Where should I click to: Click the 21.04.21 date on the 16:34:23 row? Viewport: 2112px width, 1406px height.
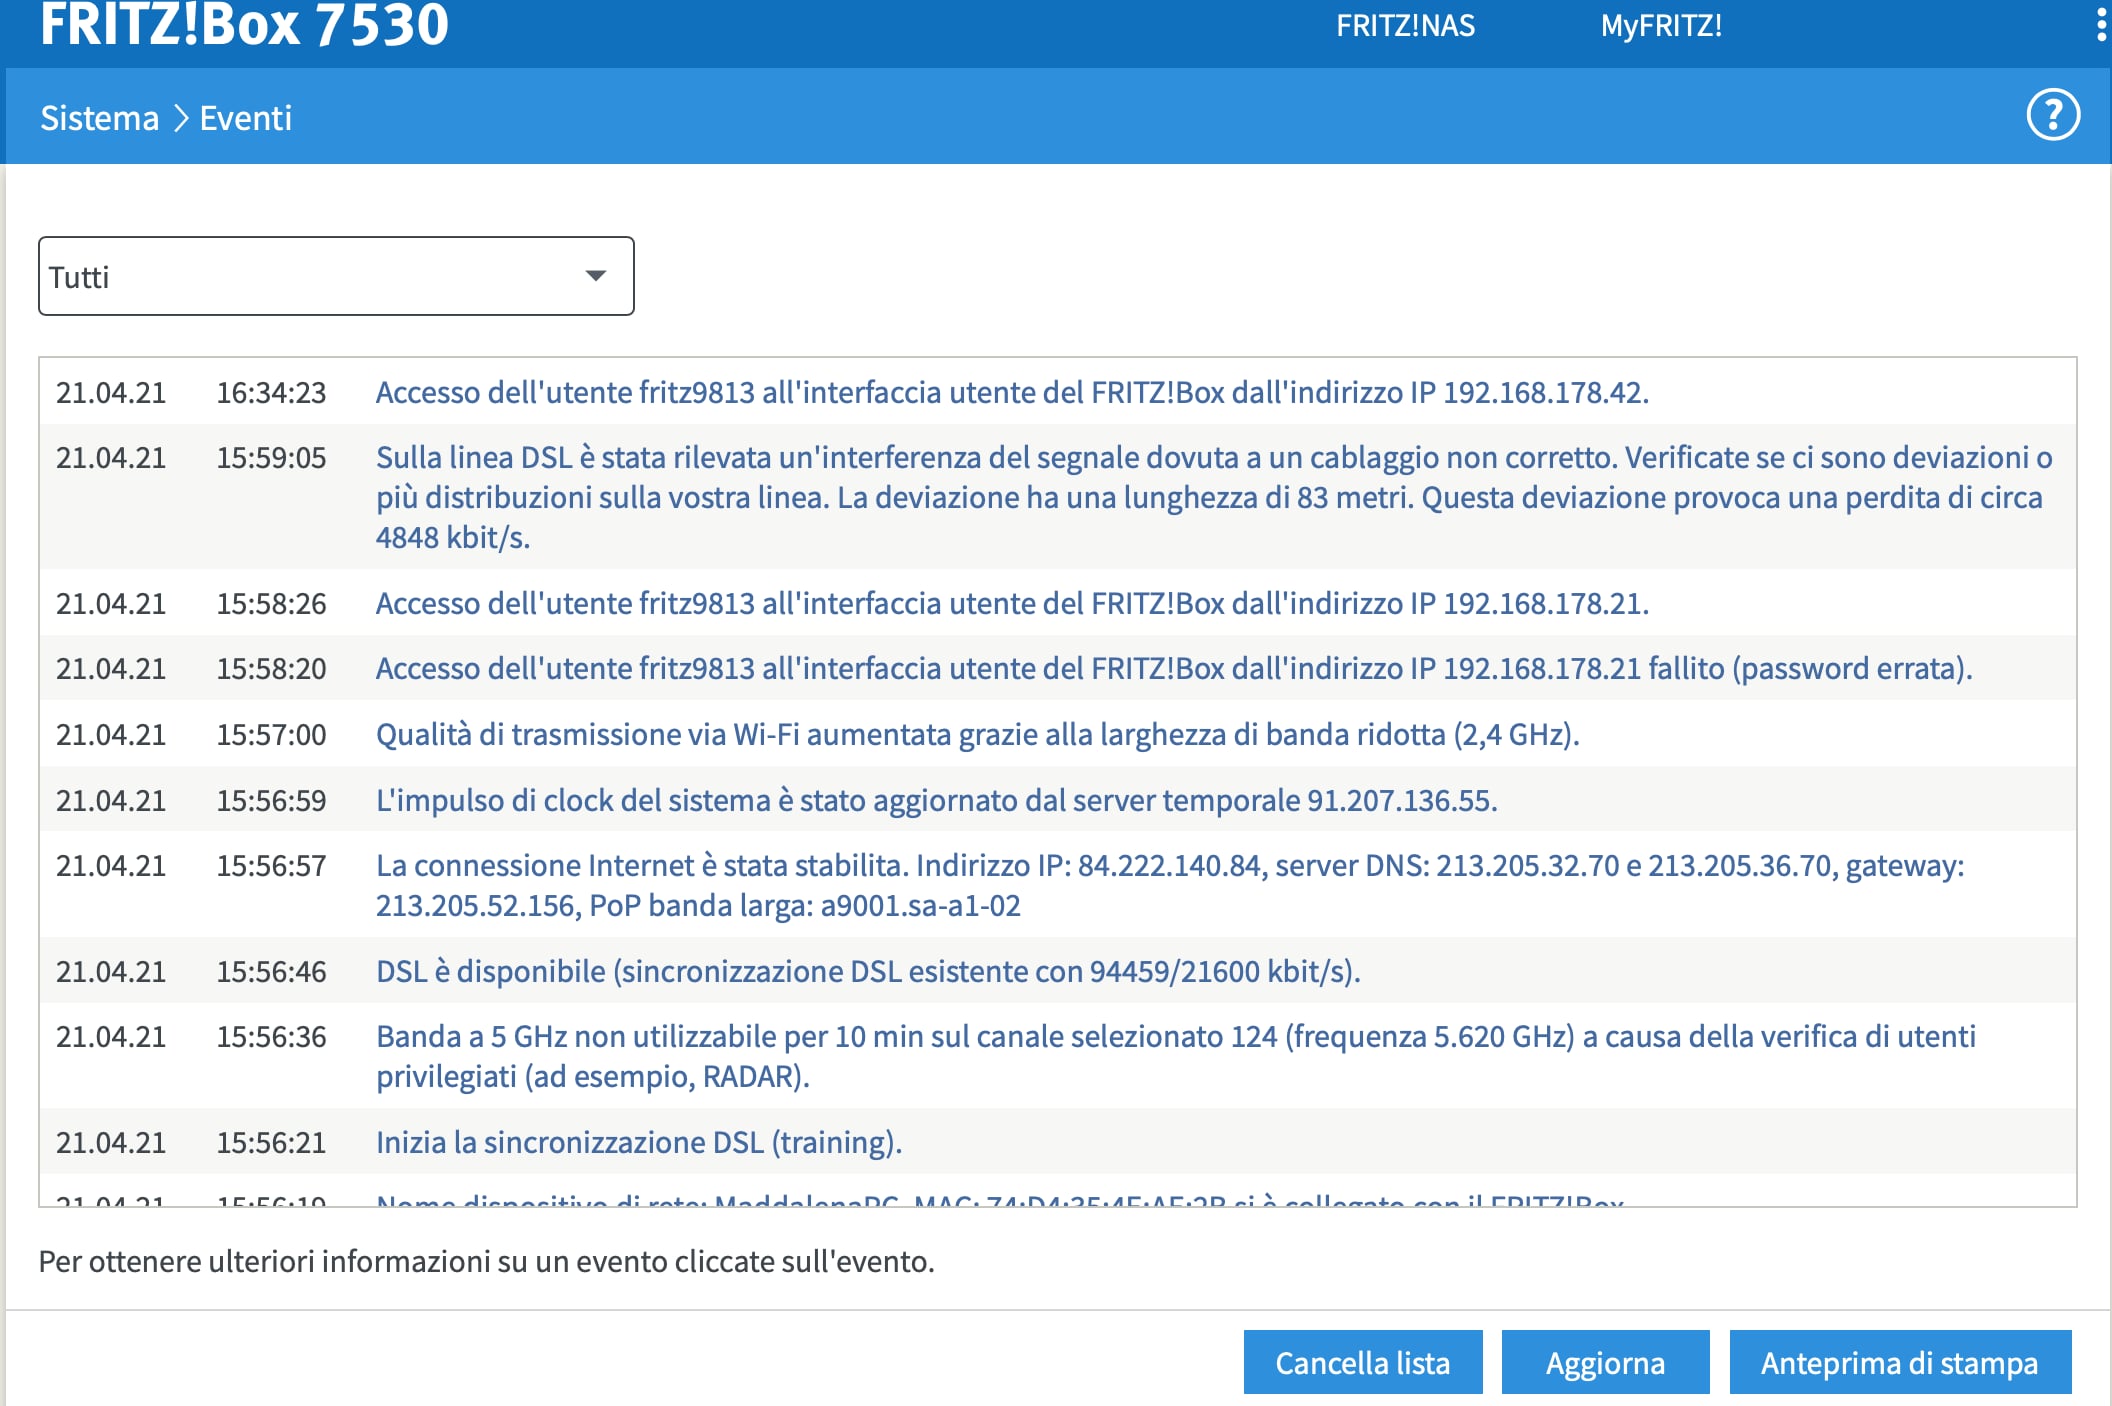(x=111, y=392)
